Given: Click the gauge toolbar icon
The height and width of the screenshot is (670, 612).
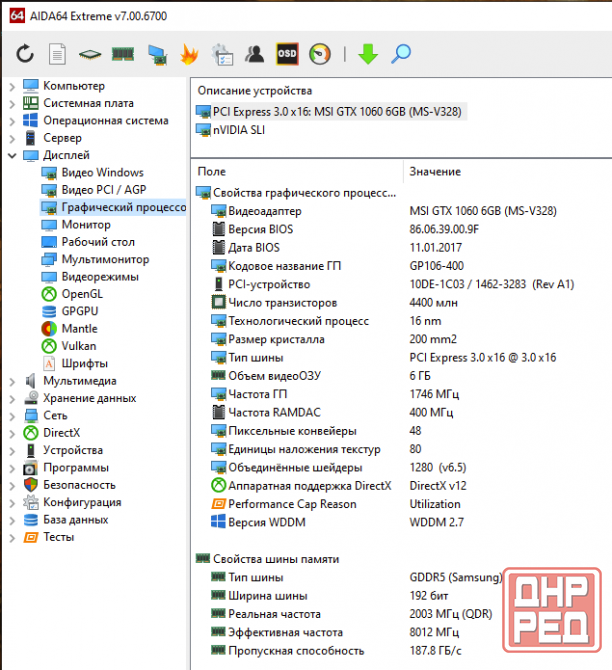Looking at the screenshot, I should coord(320,54).
